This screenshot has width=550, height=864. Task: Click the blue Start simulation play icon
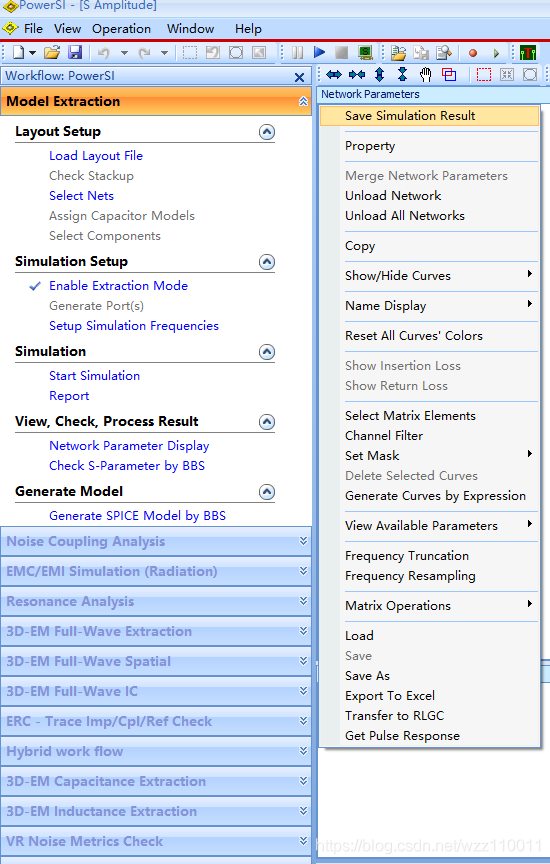pyautogui.click(x=319, y=52)
